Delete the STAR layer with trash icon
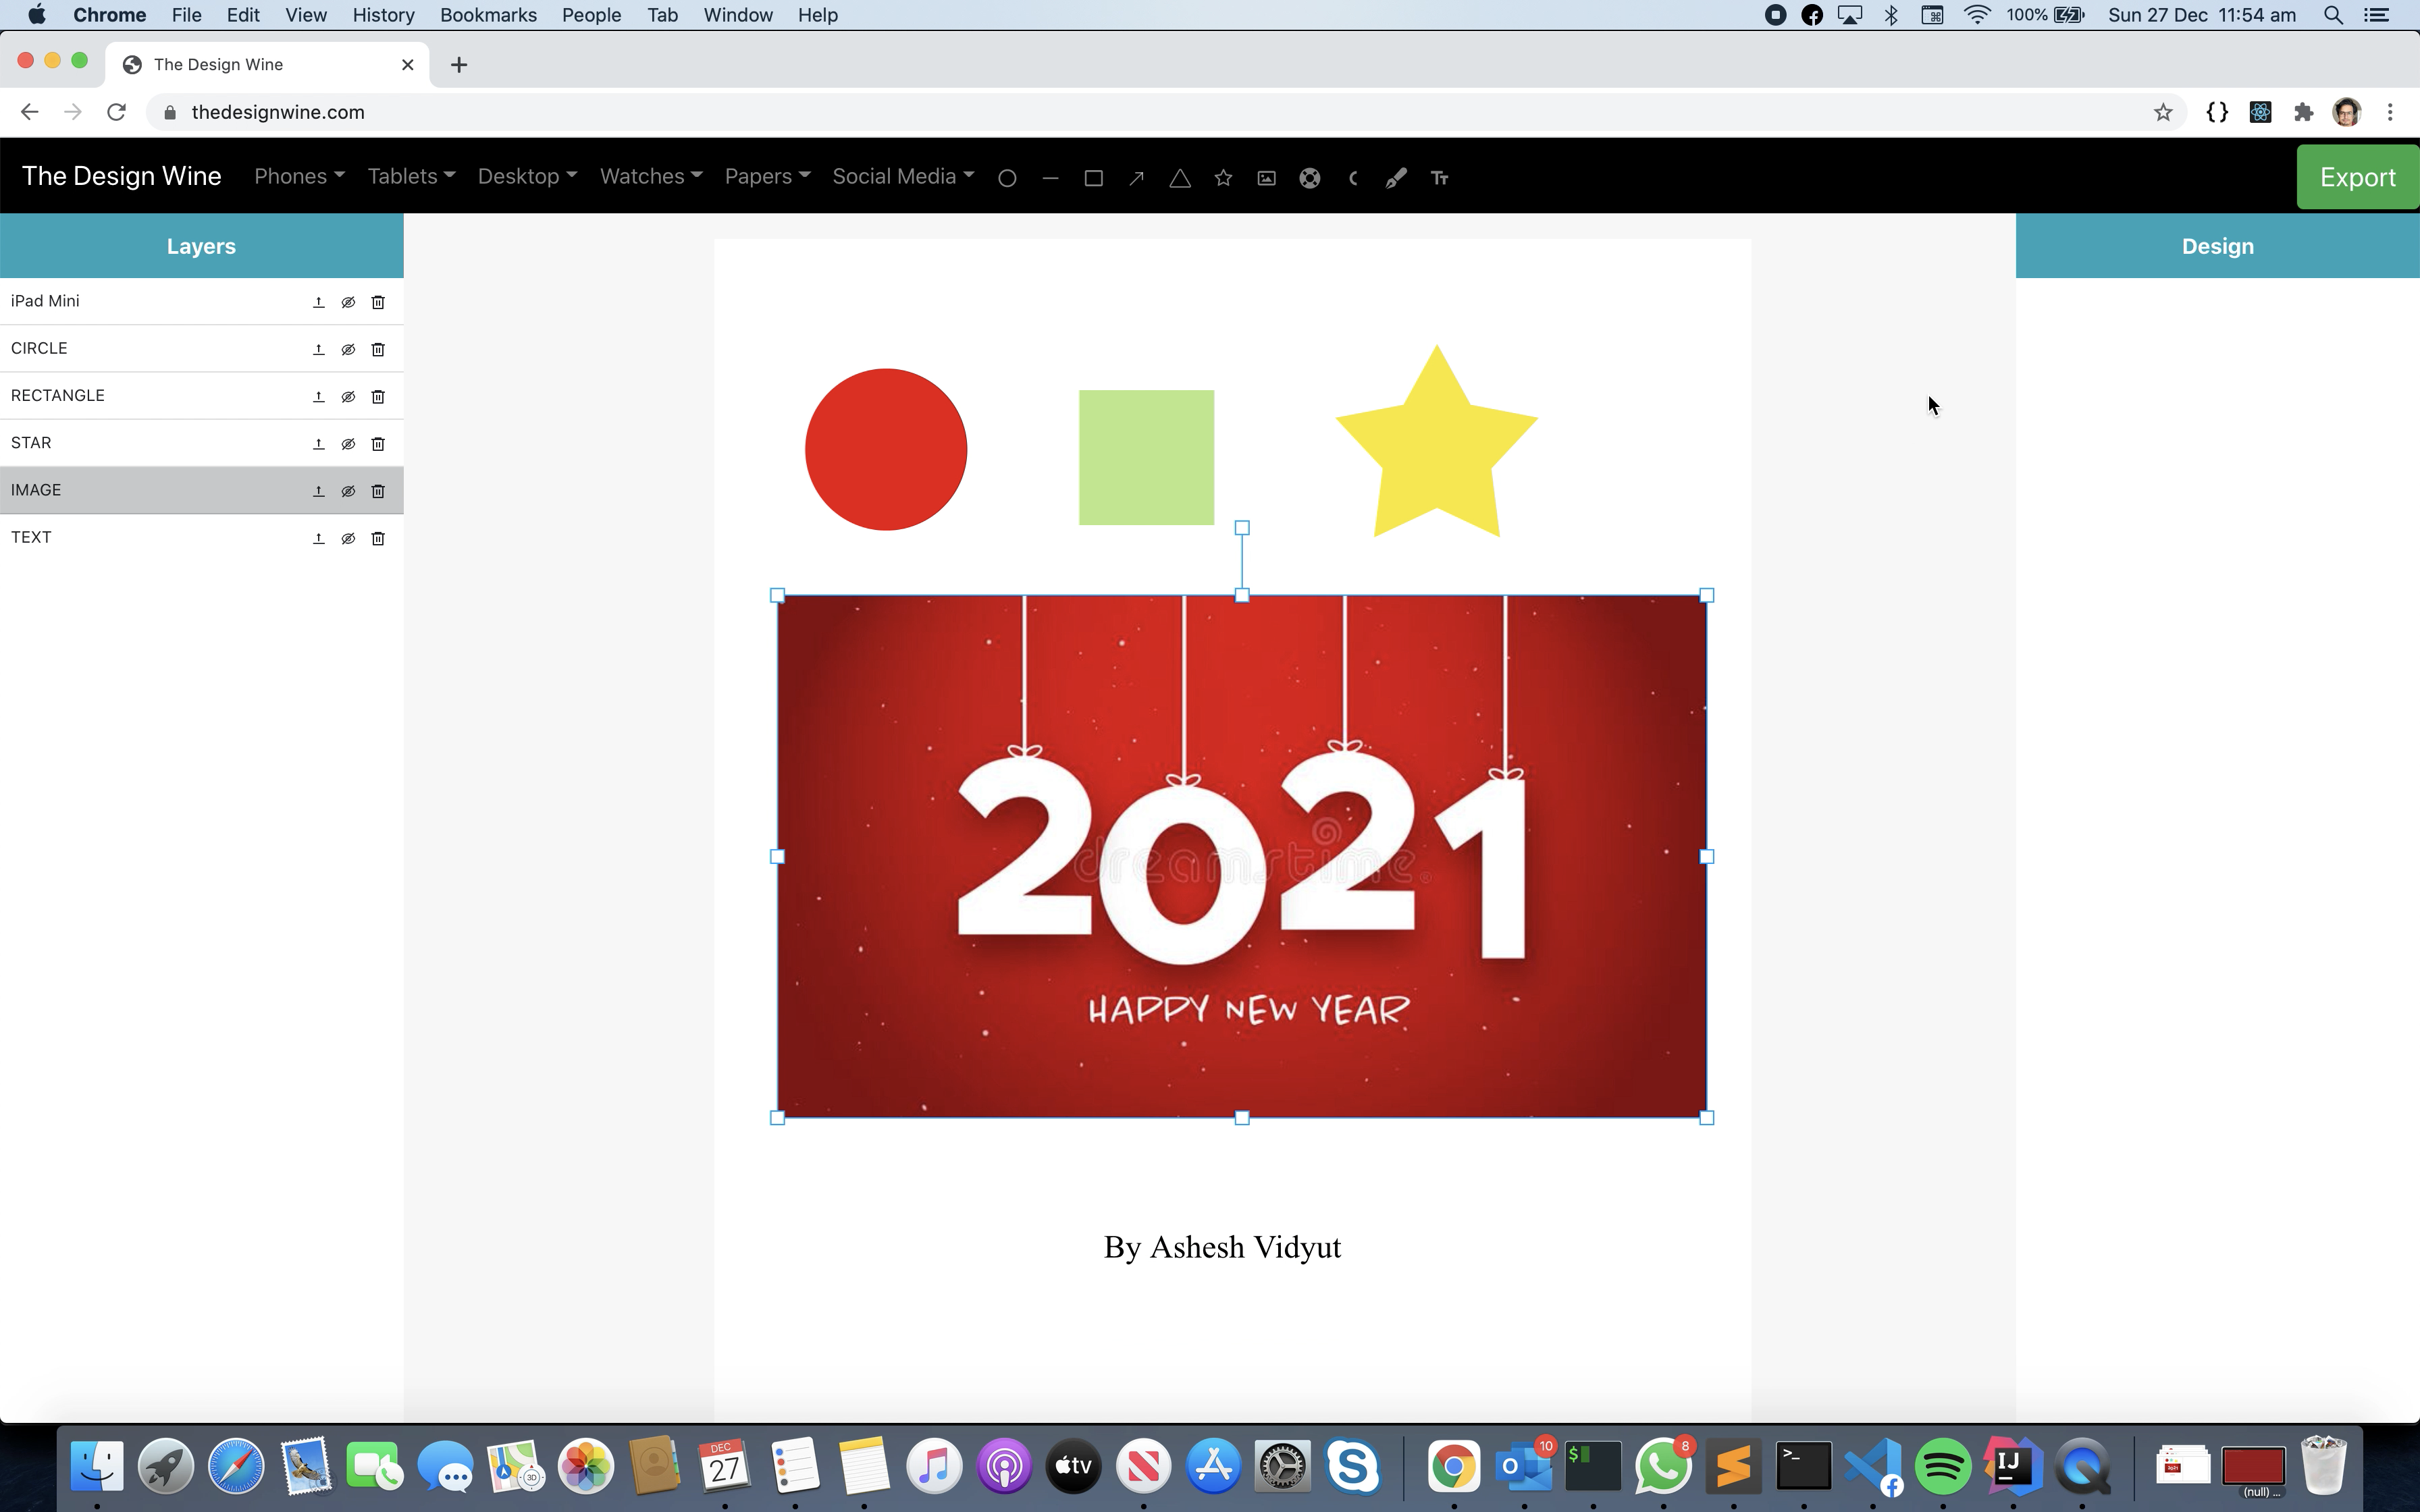2420x1512 pixels. click(x=378, y=443)
